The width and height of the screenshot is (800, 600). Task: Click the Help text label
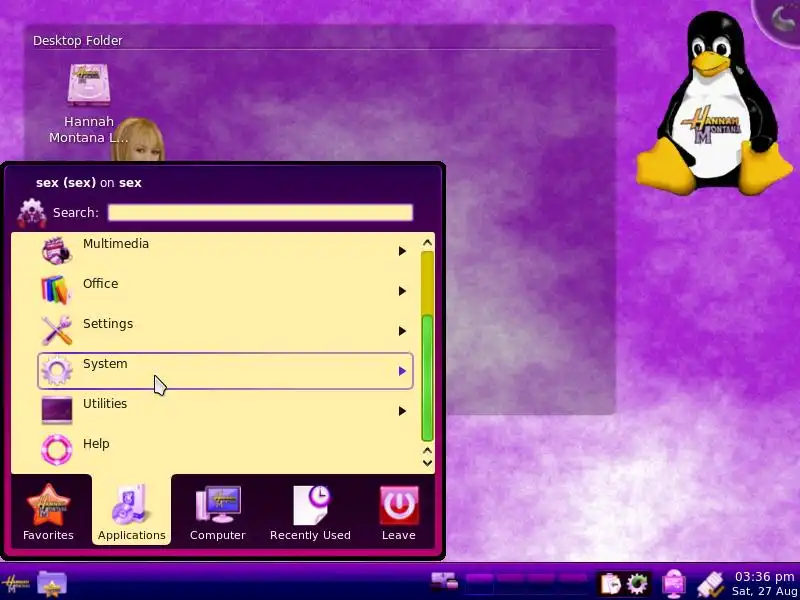click(x=96, y=444)
